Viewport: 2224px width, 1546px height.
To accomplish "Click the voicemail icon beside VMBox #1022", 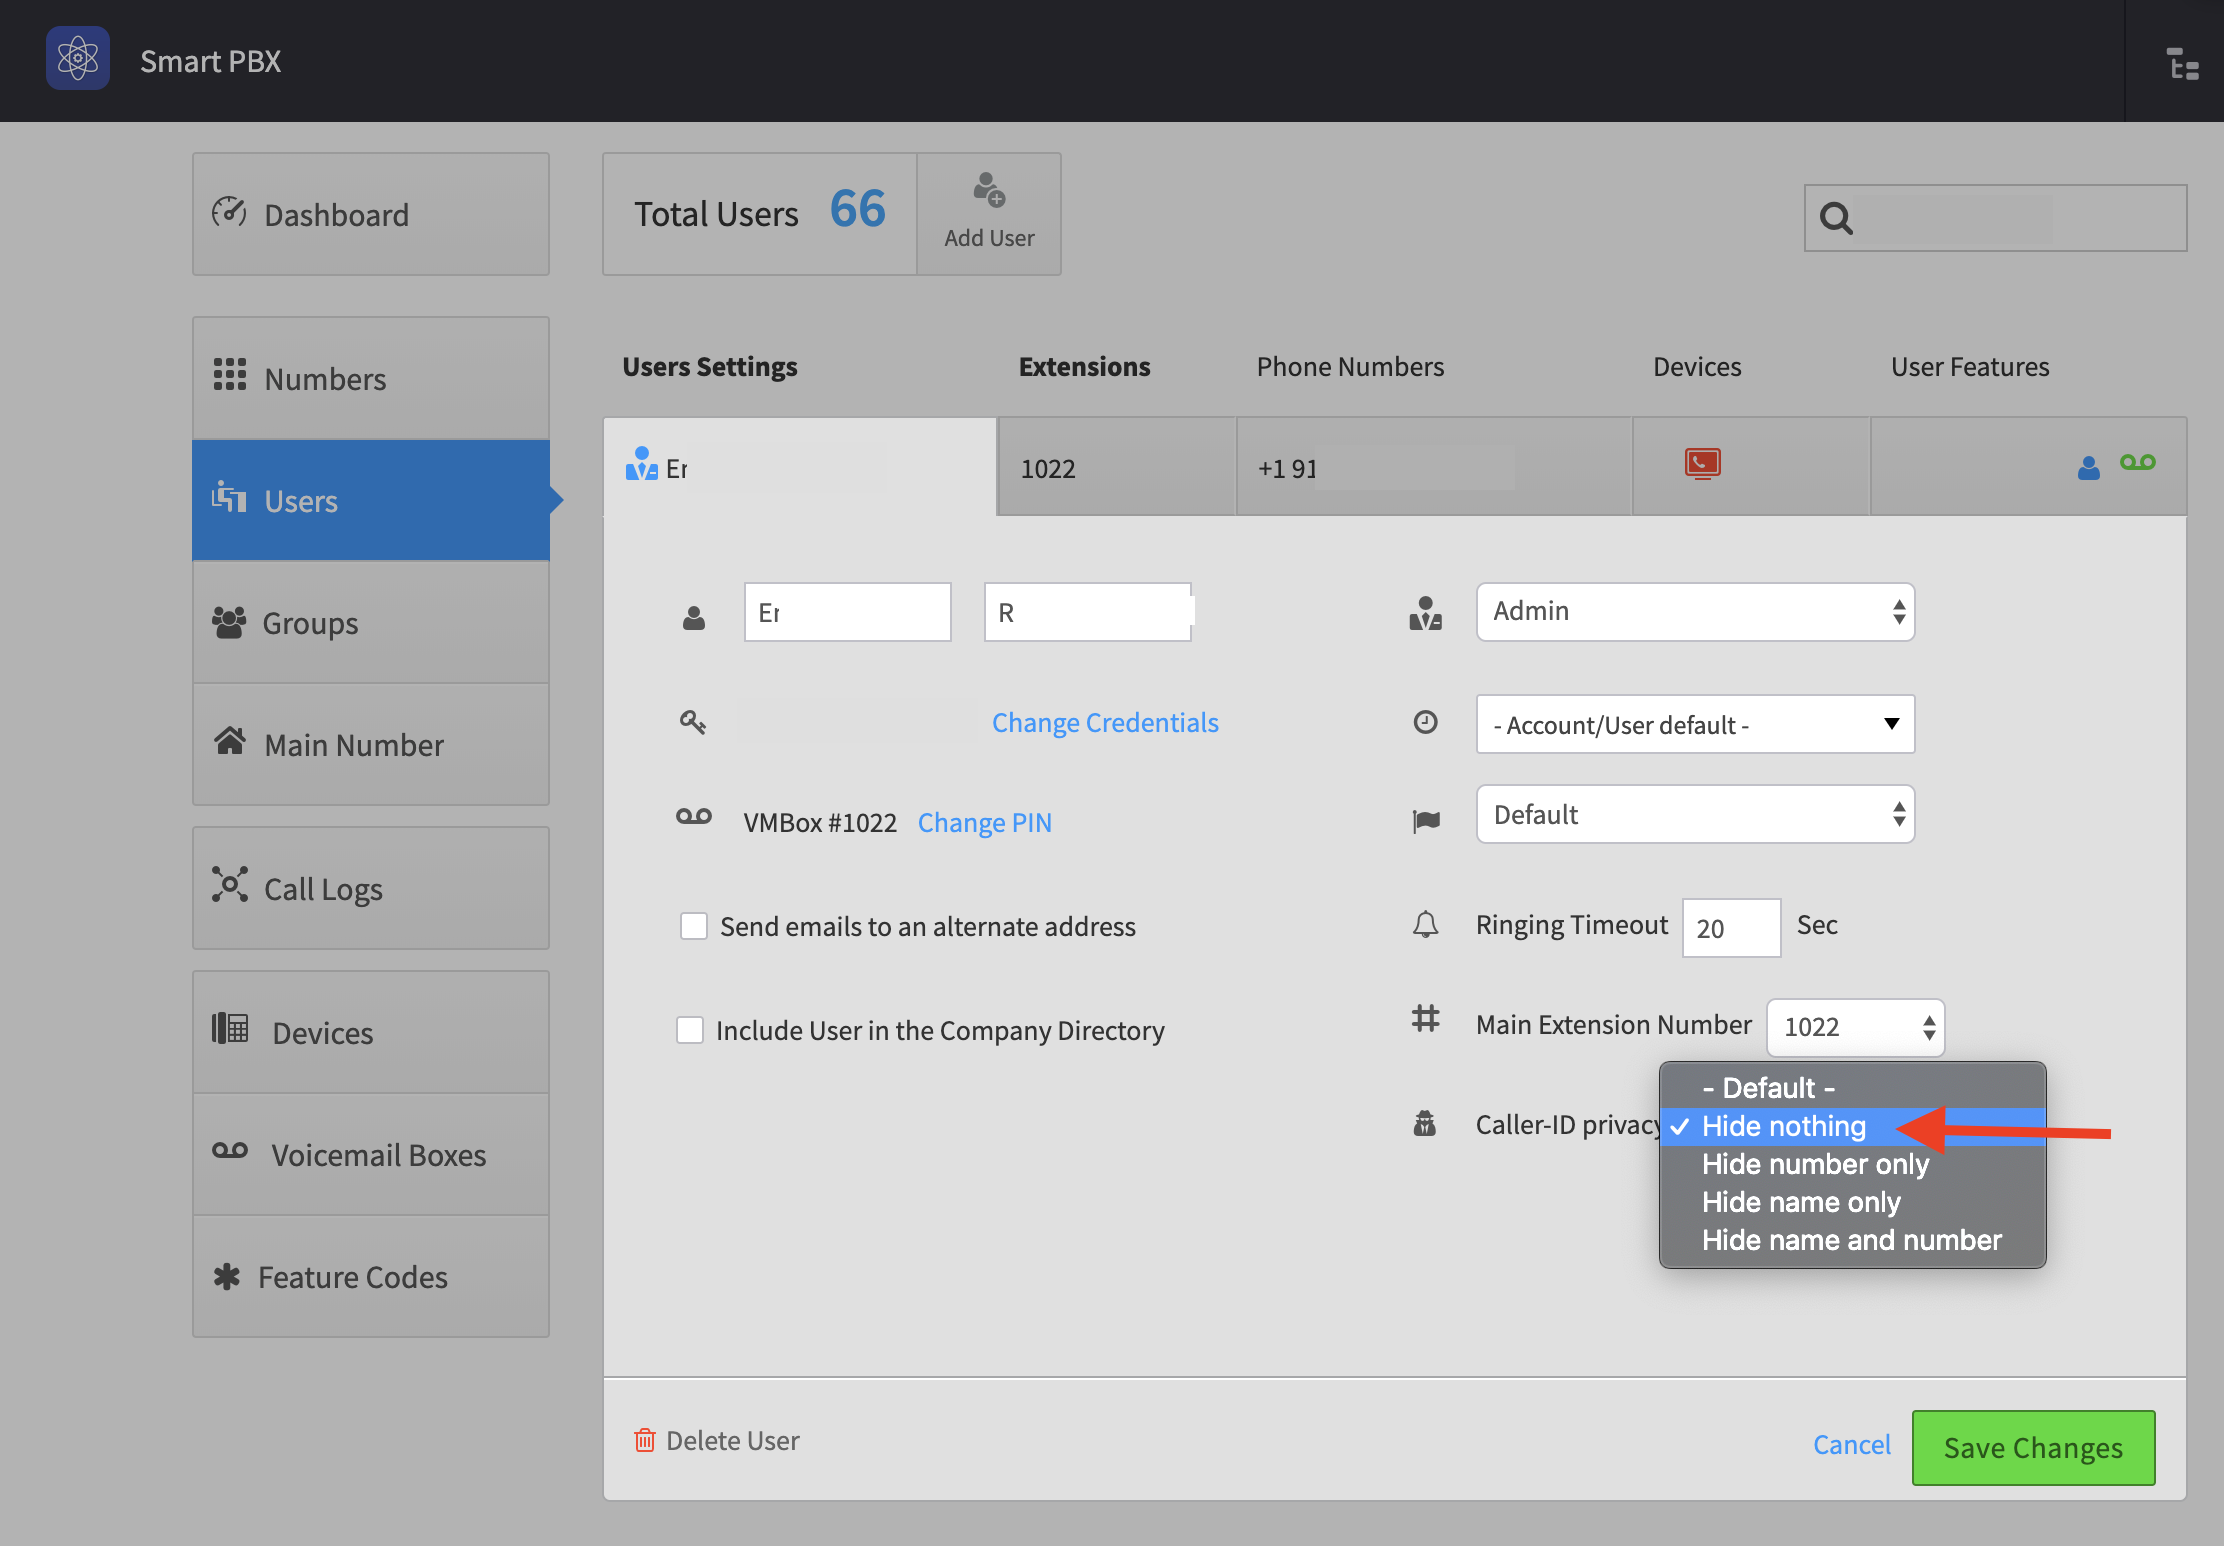I will (694, 816).
